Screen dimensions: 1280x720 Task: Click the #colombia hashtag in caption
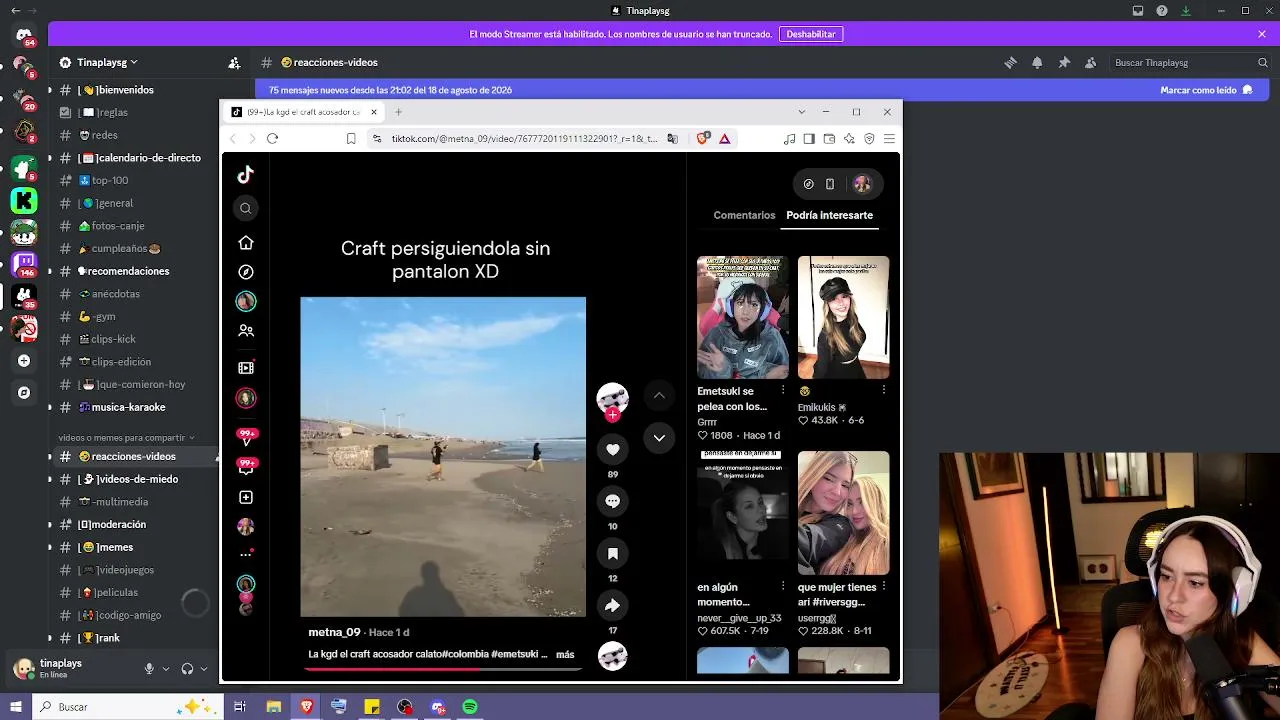tap(467, 655)
